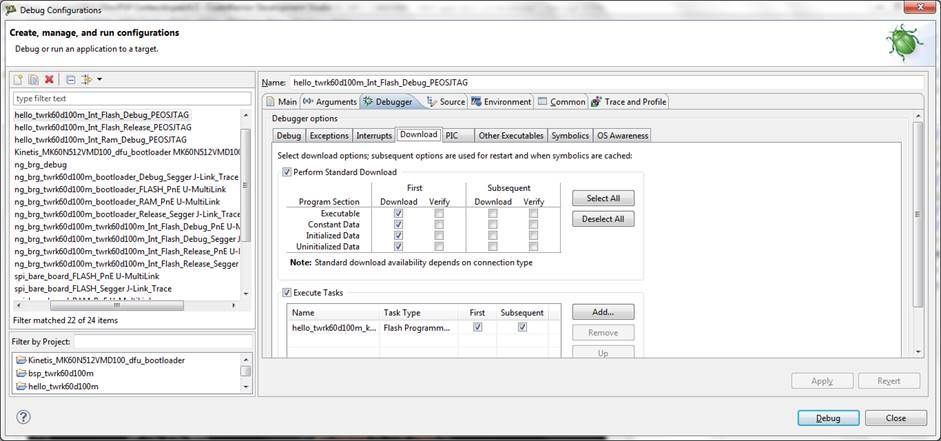
Task: Select hello_twrk60d100m_Int_Ram_Debug_PEOSJTAG configuration
Action: click(x=100, y=140)
